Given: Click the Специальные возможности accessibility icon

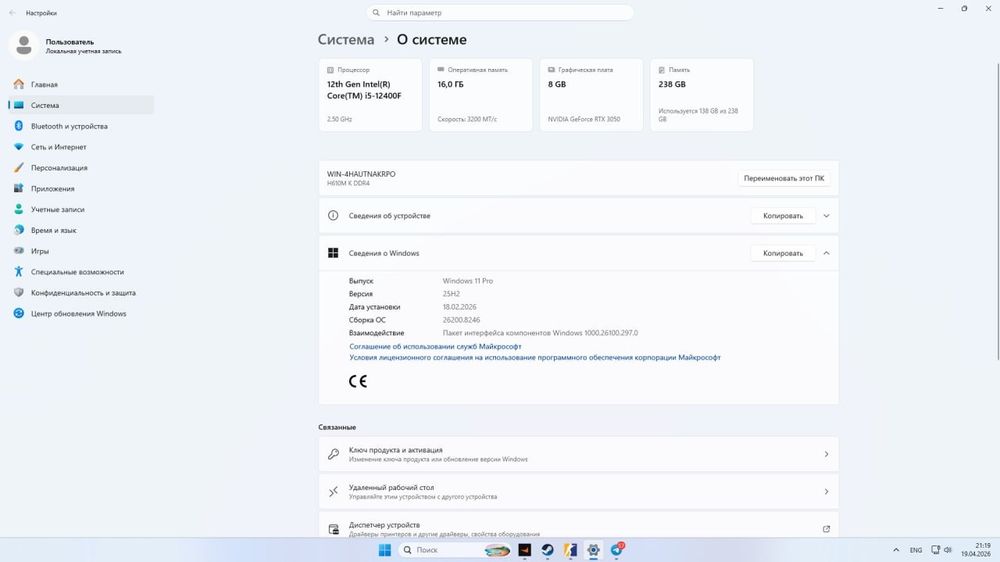Looking at the screenshot, I should [18, 272].
